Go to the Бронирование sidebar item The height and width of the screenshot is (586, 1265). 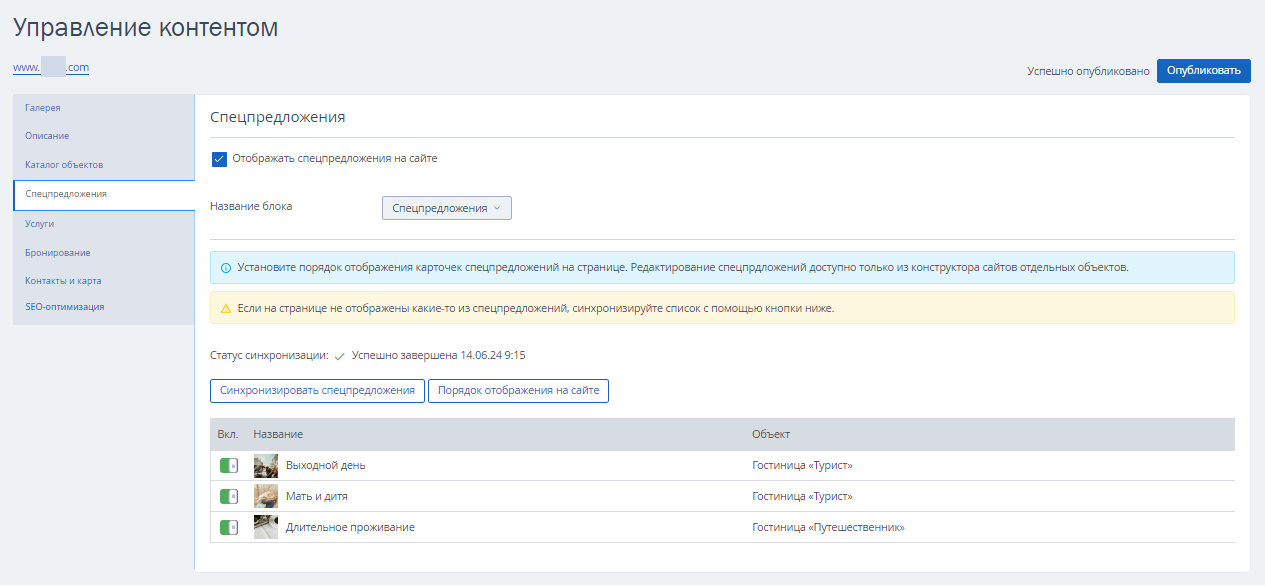pyautogui.click(x=58, y=253)
